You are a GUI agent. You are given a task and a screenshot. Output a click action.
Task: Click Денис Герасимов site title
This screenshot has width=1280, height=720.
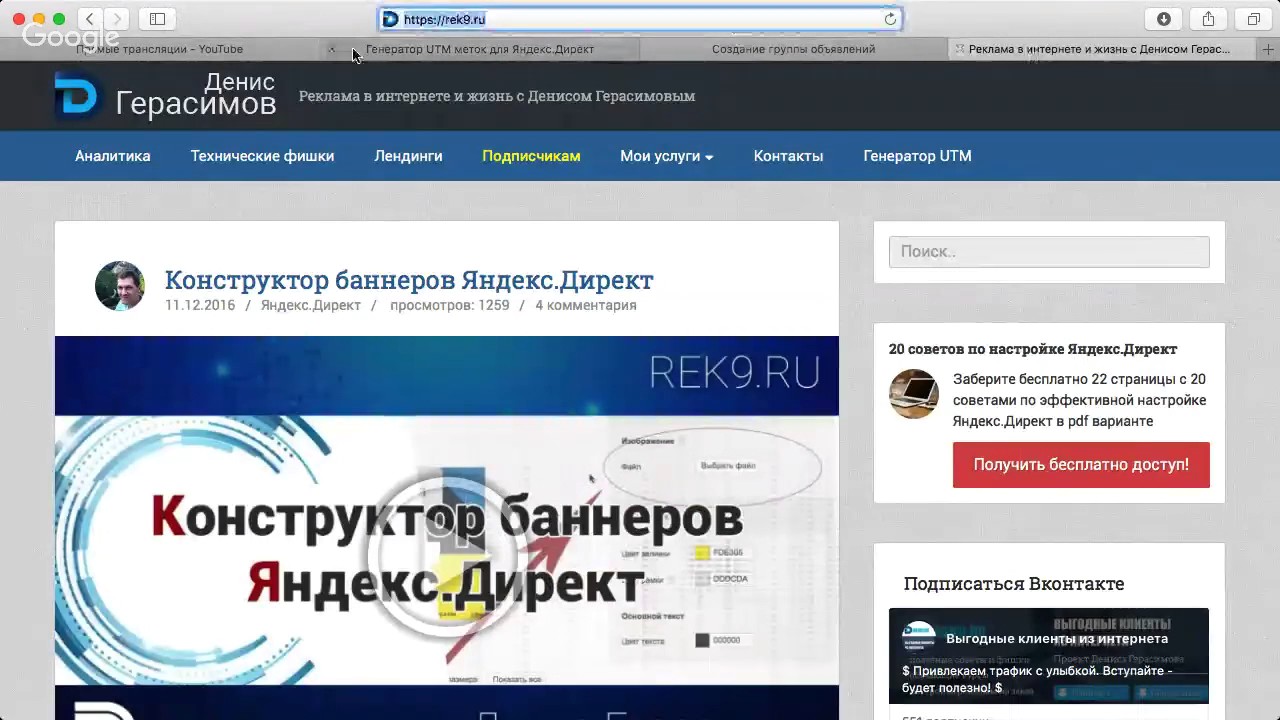tap(196, 93)
